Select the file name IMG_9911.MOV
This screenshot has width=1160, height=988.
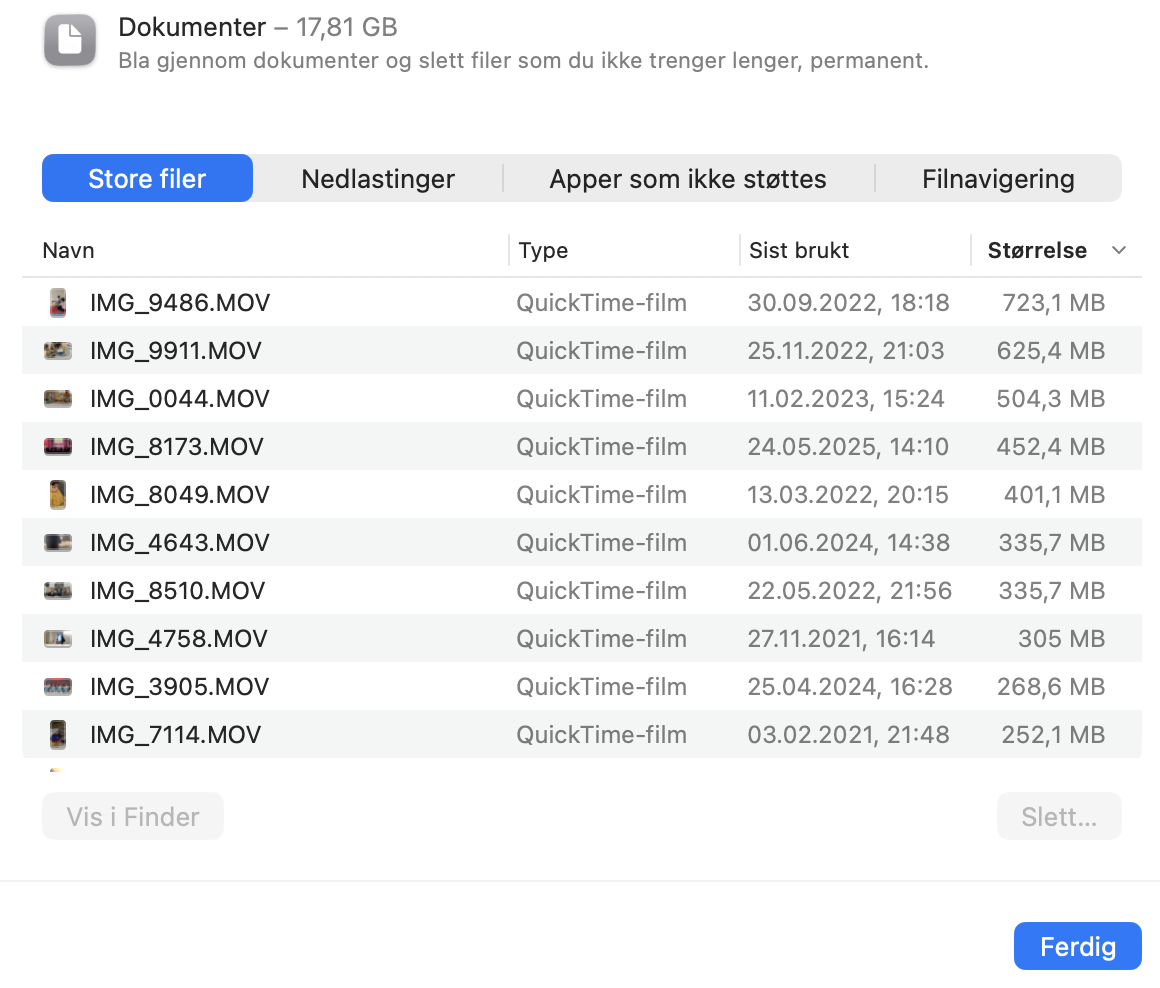coord(175,351)
